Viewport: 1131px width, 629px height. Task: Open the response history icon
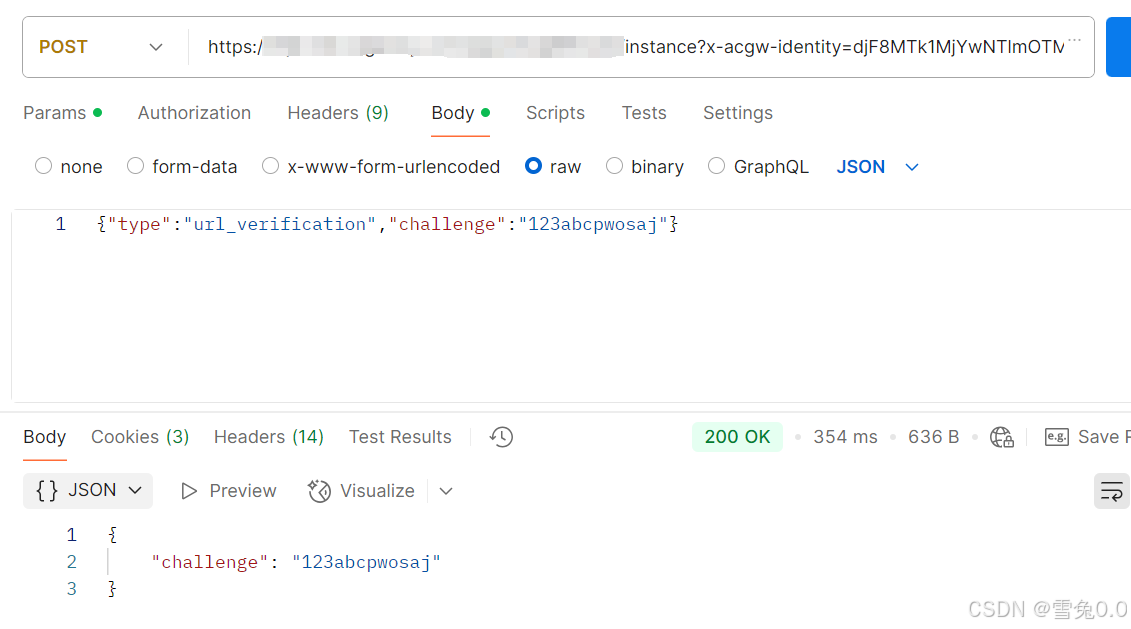pyautogui.click(x=501, y=437)
